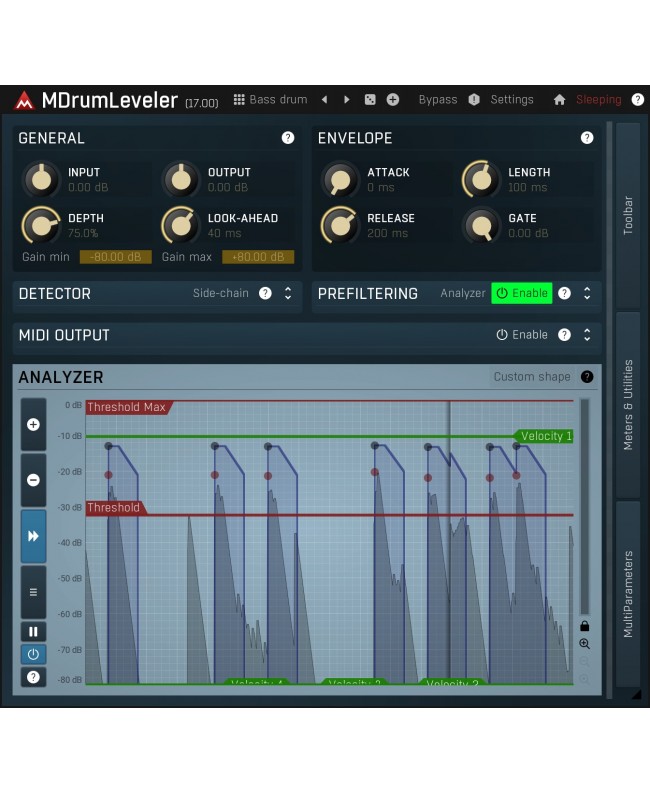The height and width of the screenshot is (794, 650).
Task: Click the analyzer vertical level scrollbar
Action: (585, 507)
